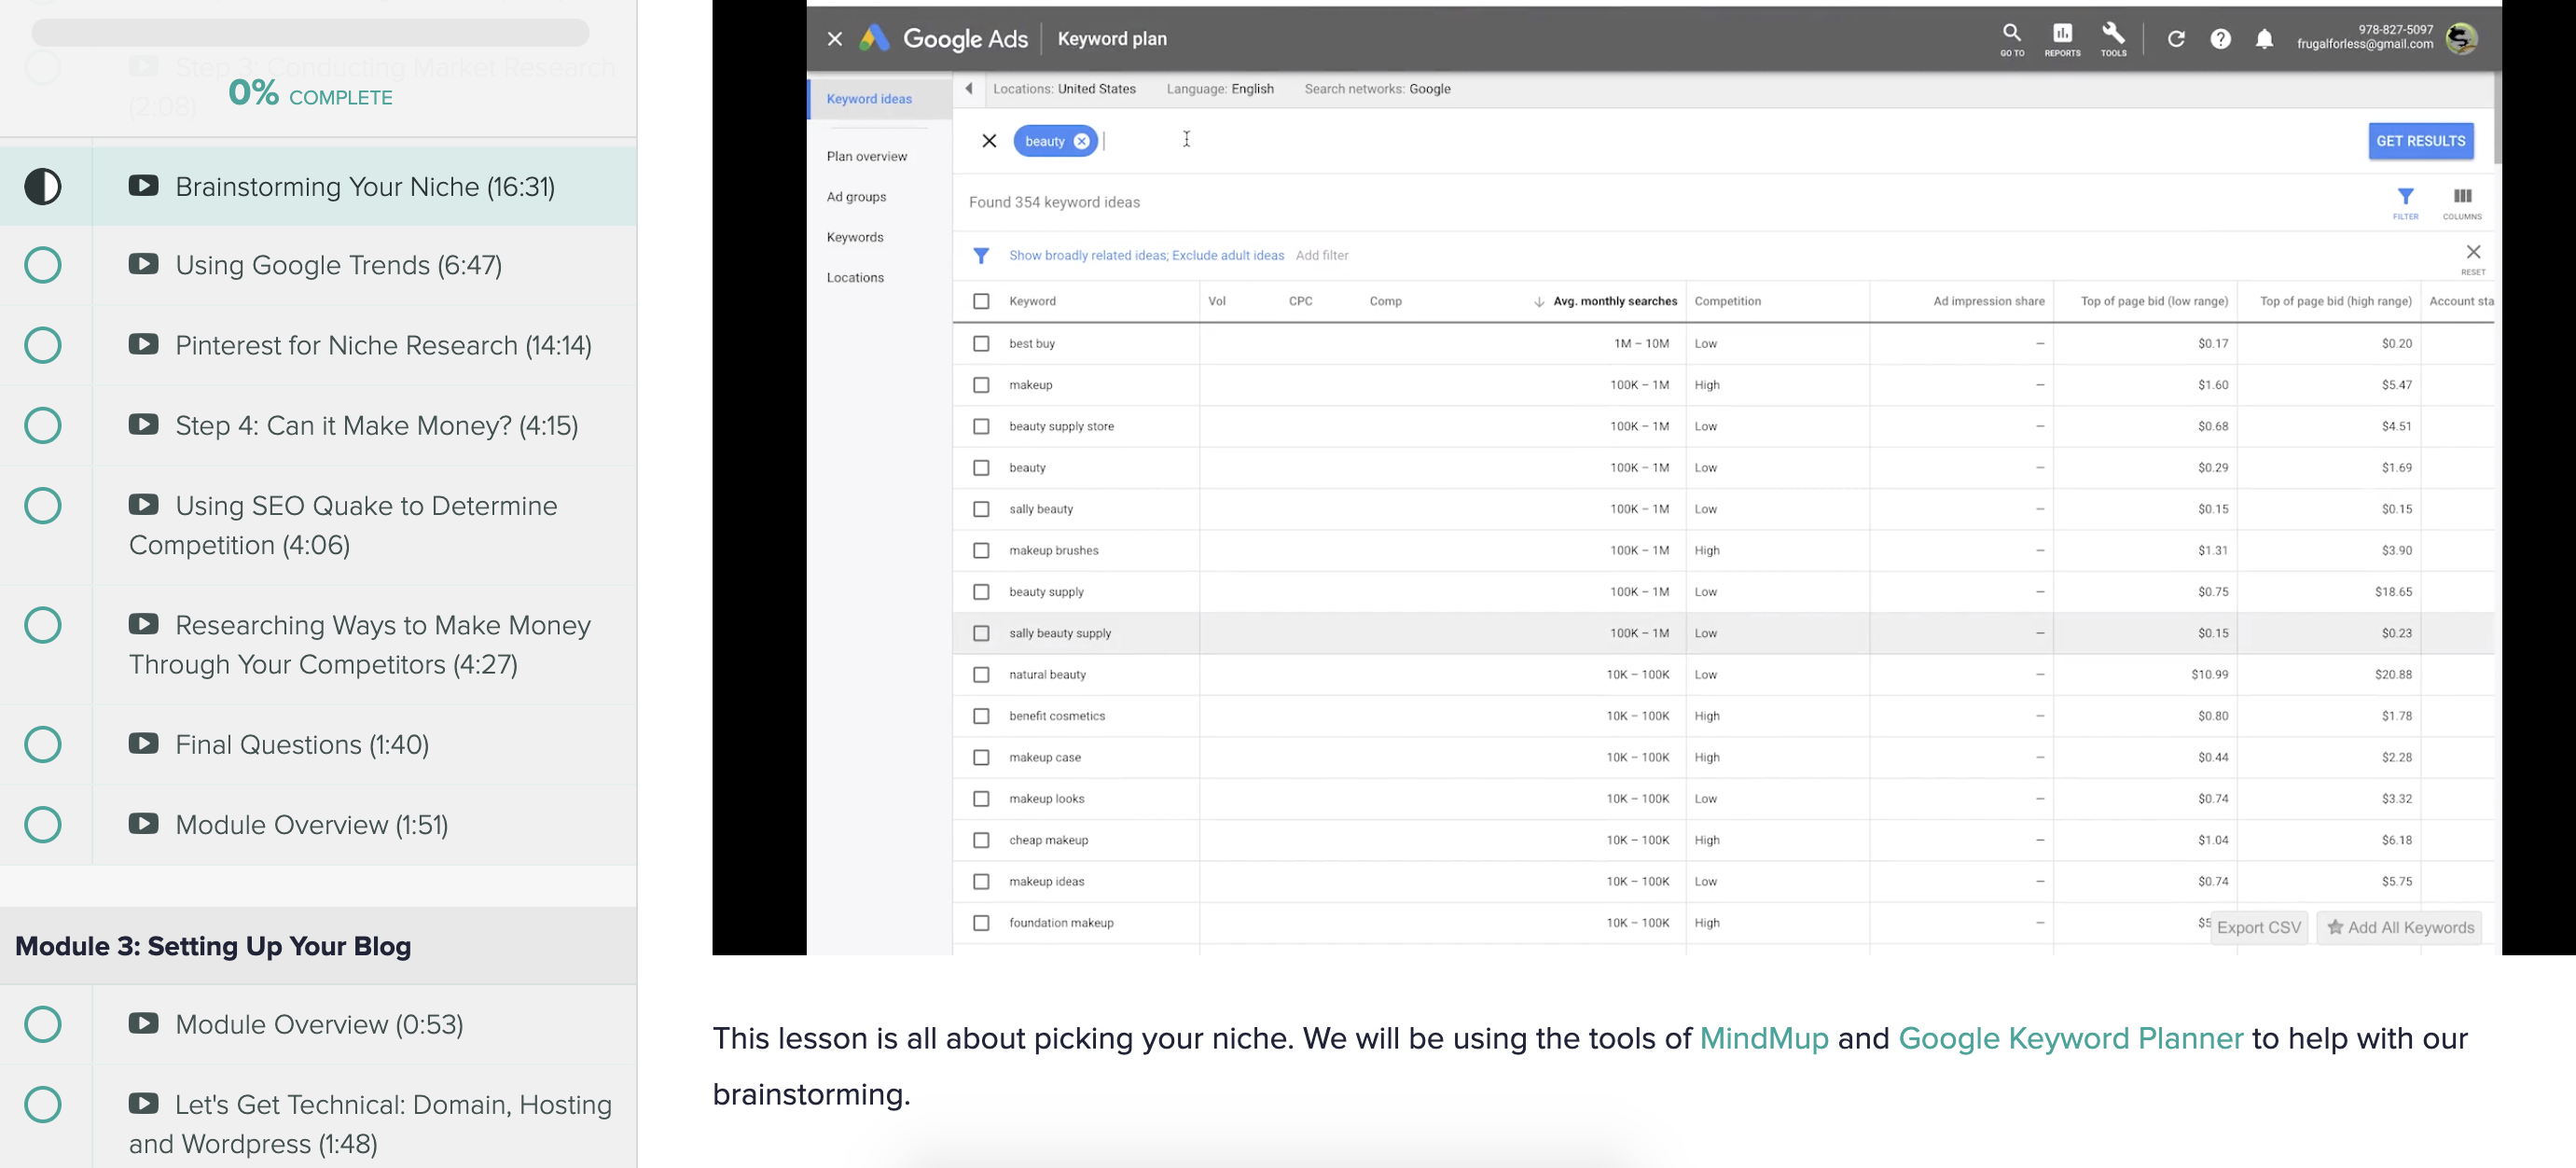Check the box for natural beauty
Screen dimensions: 2576x1168
[x=981, y=675]
